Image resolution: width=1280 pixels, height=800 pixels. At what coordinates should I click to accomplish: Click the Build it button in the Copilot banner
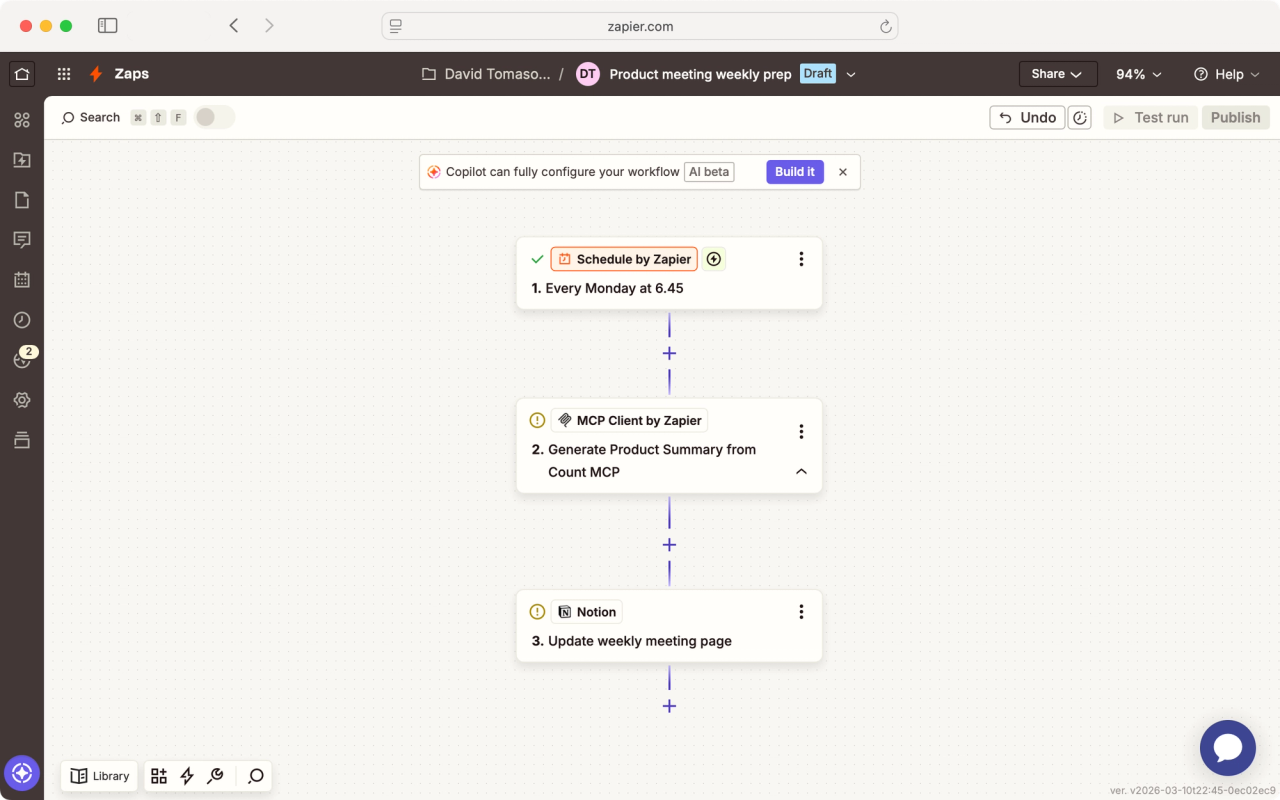pos(794,171)
